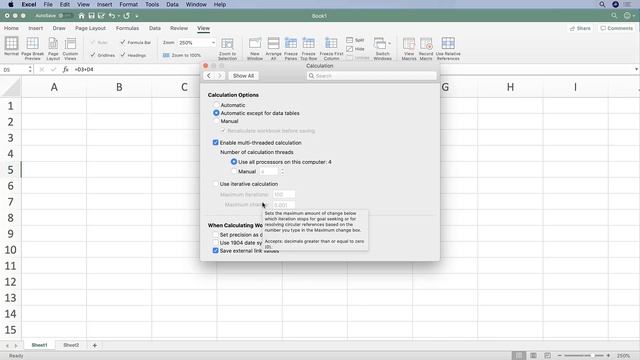This screenshot has height=360, width=640.
Task: Click Show All button in dialog
Action: coord(243,76)
